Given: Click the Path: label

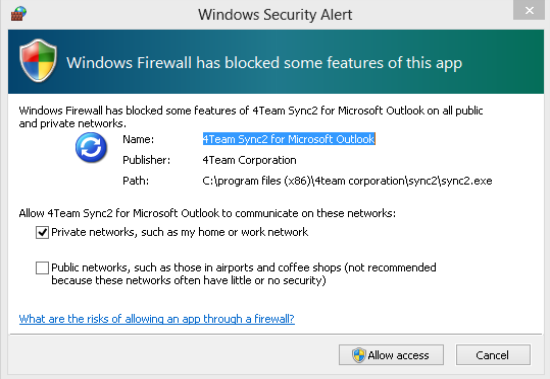Looking at the screenshot, I should click(135, 181).
